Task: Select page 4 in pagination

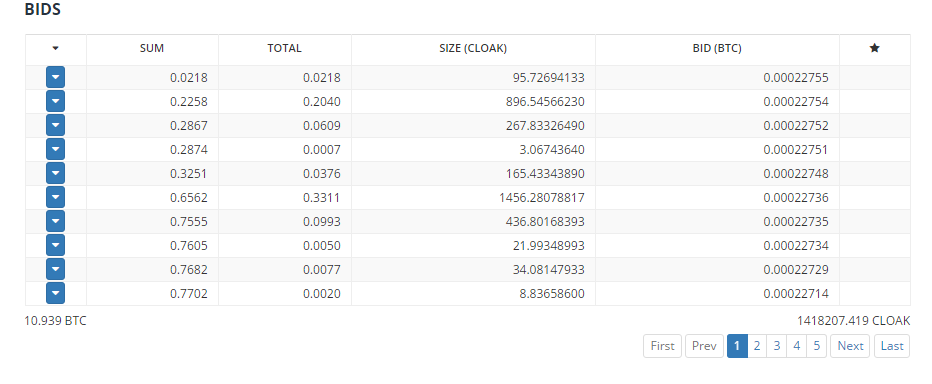Action: (796, 346)
